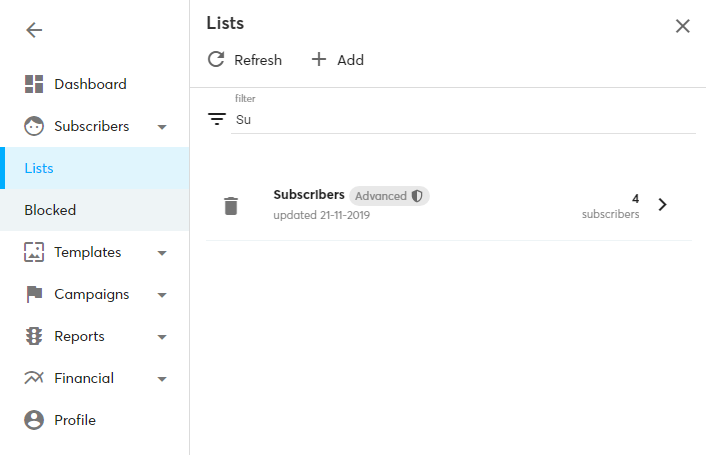Click the Templates image icon
Screen dimensions: 706x455
point(34,252)
